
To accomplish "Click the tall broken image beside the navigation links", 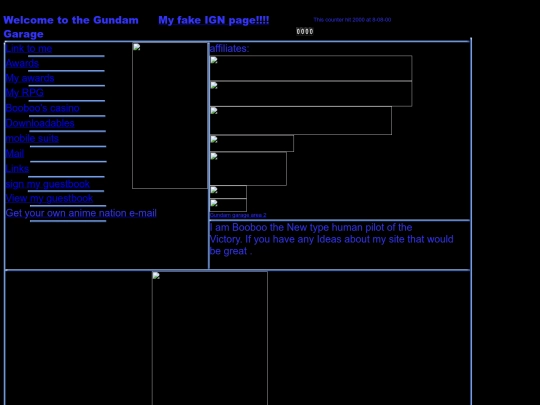I will tap(170, 116).
